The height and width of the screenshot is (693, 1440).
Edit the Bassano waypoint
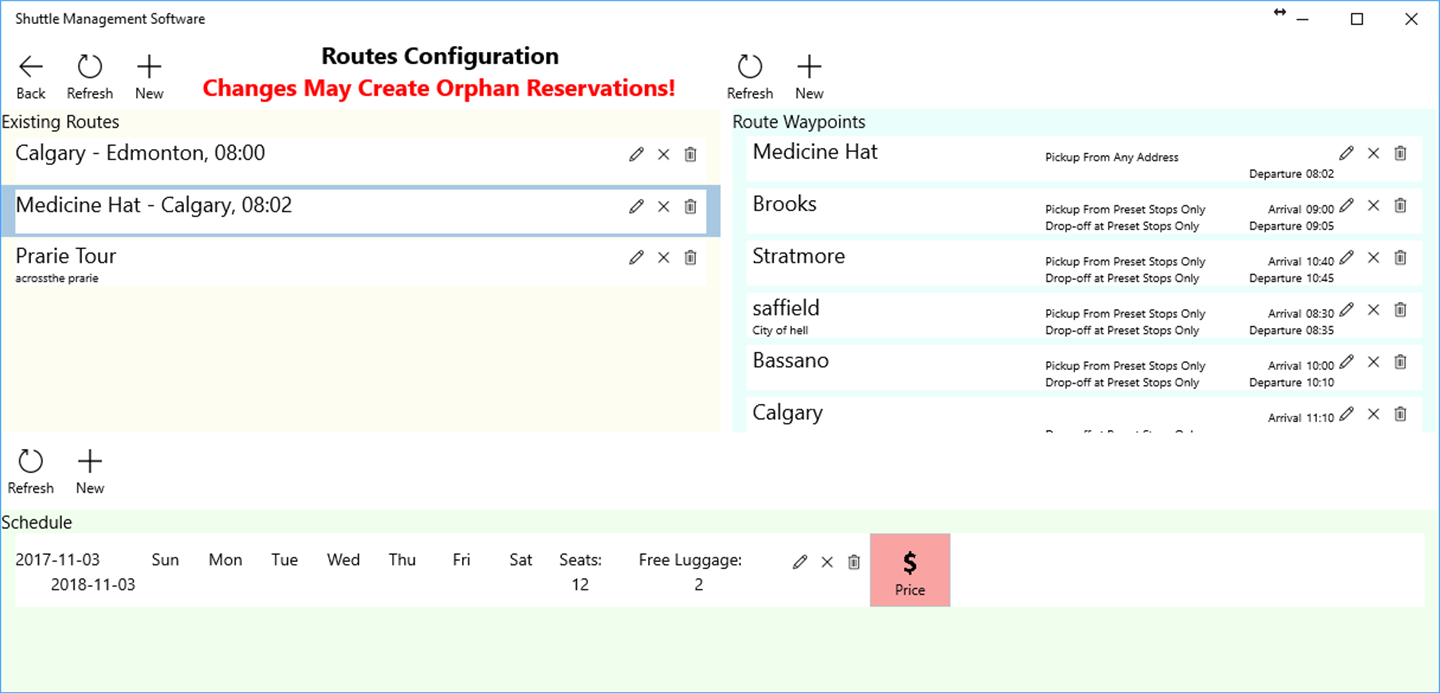click(x=1347, y=362)
